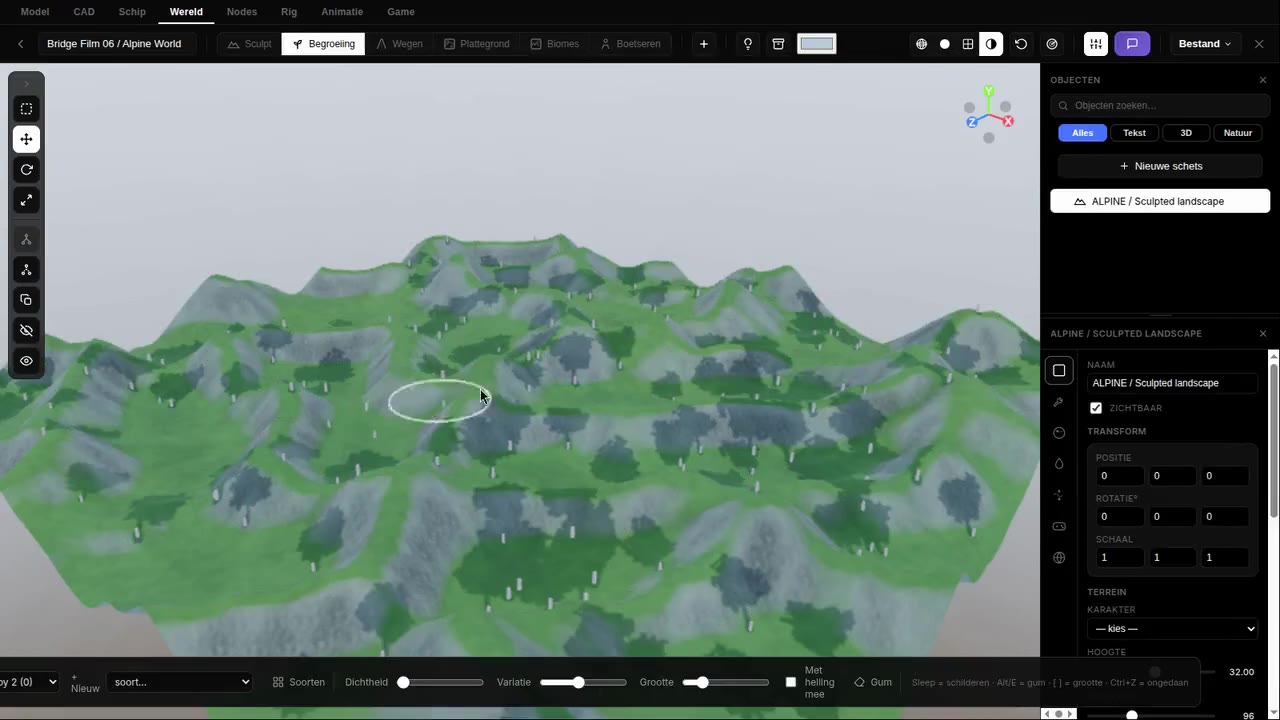Select solid white circle shading mode
The height and width of the screenshot is (720, 1280).
945,44
